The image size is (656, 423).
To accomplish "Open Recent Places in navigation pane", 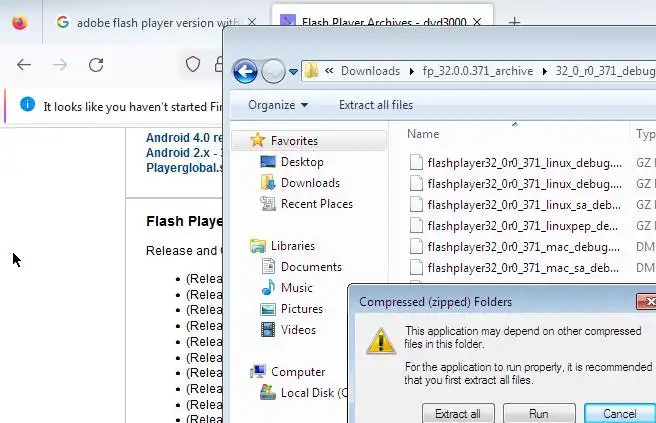I will click(317, 204).
